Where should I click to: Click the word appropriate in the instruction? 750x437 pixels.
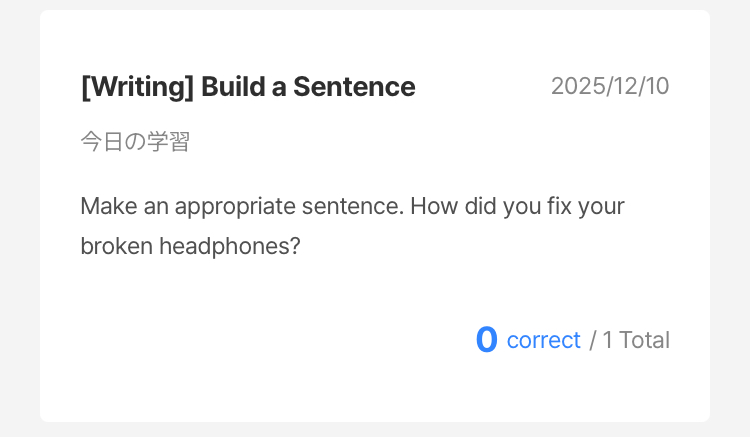click(234, 207)
